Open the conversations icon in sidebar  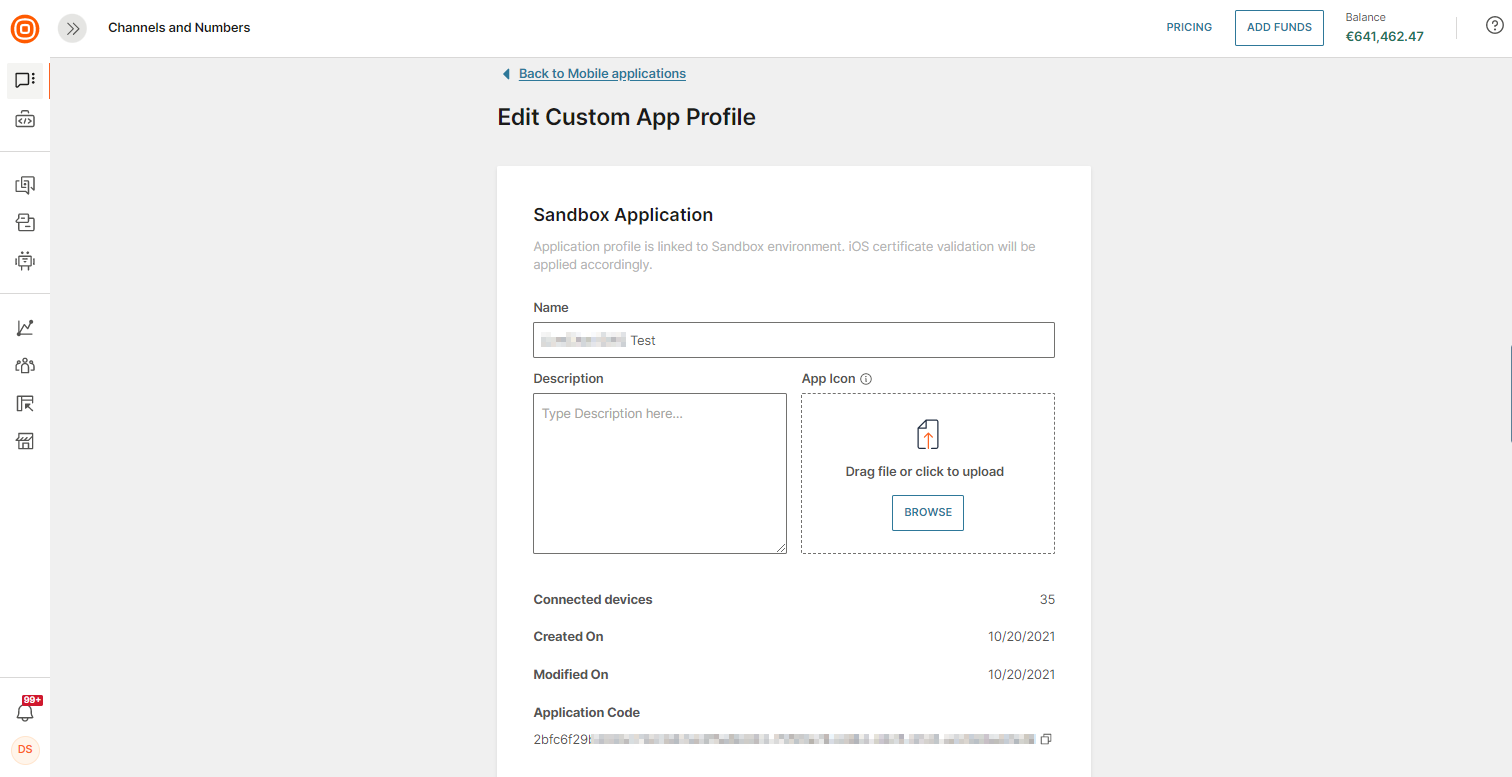point(25,185)
